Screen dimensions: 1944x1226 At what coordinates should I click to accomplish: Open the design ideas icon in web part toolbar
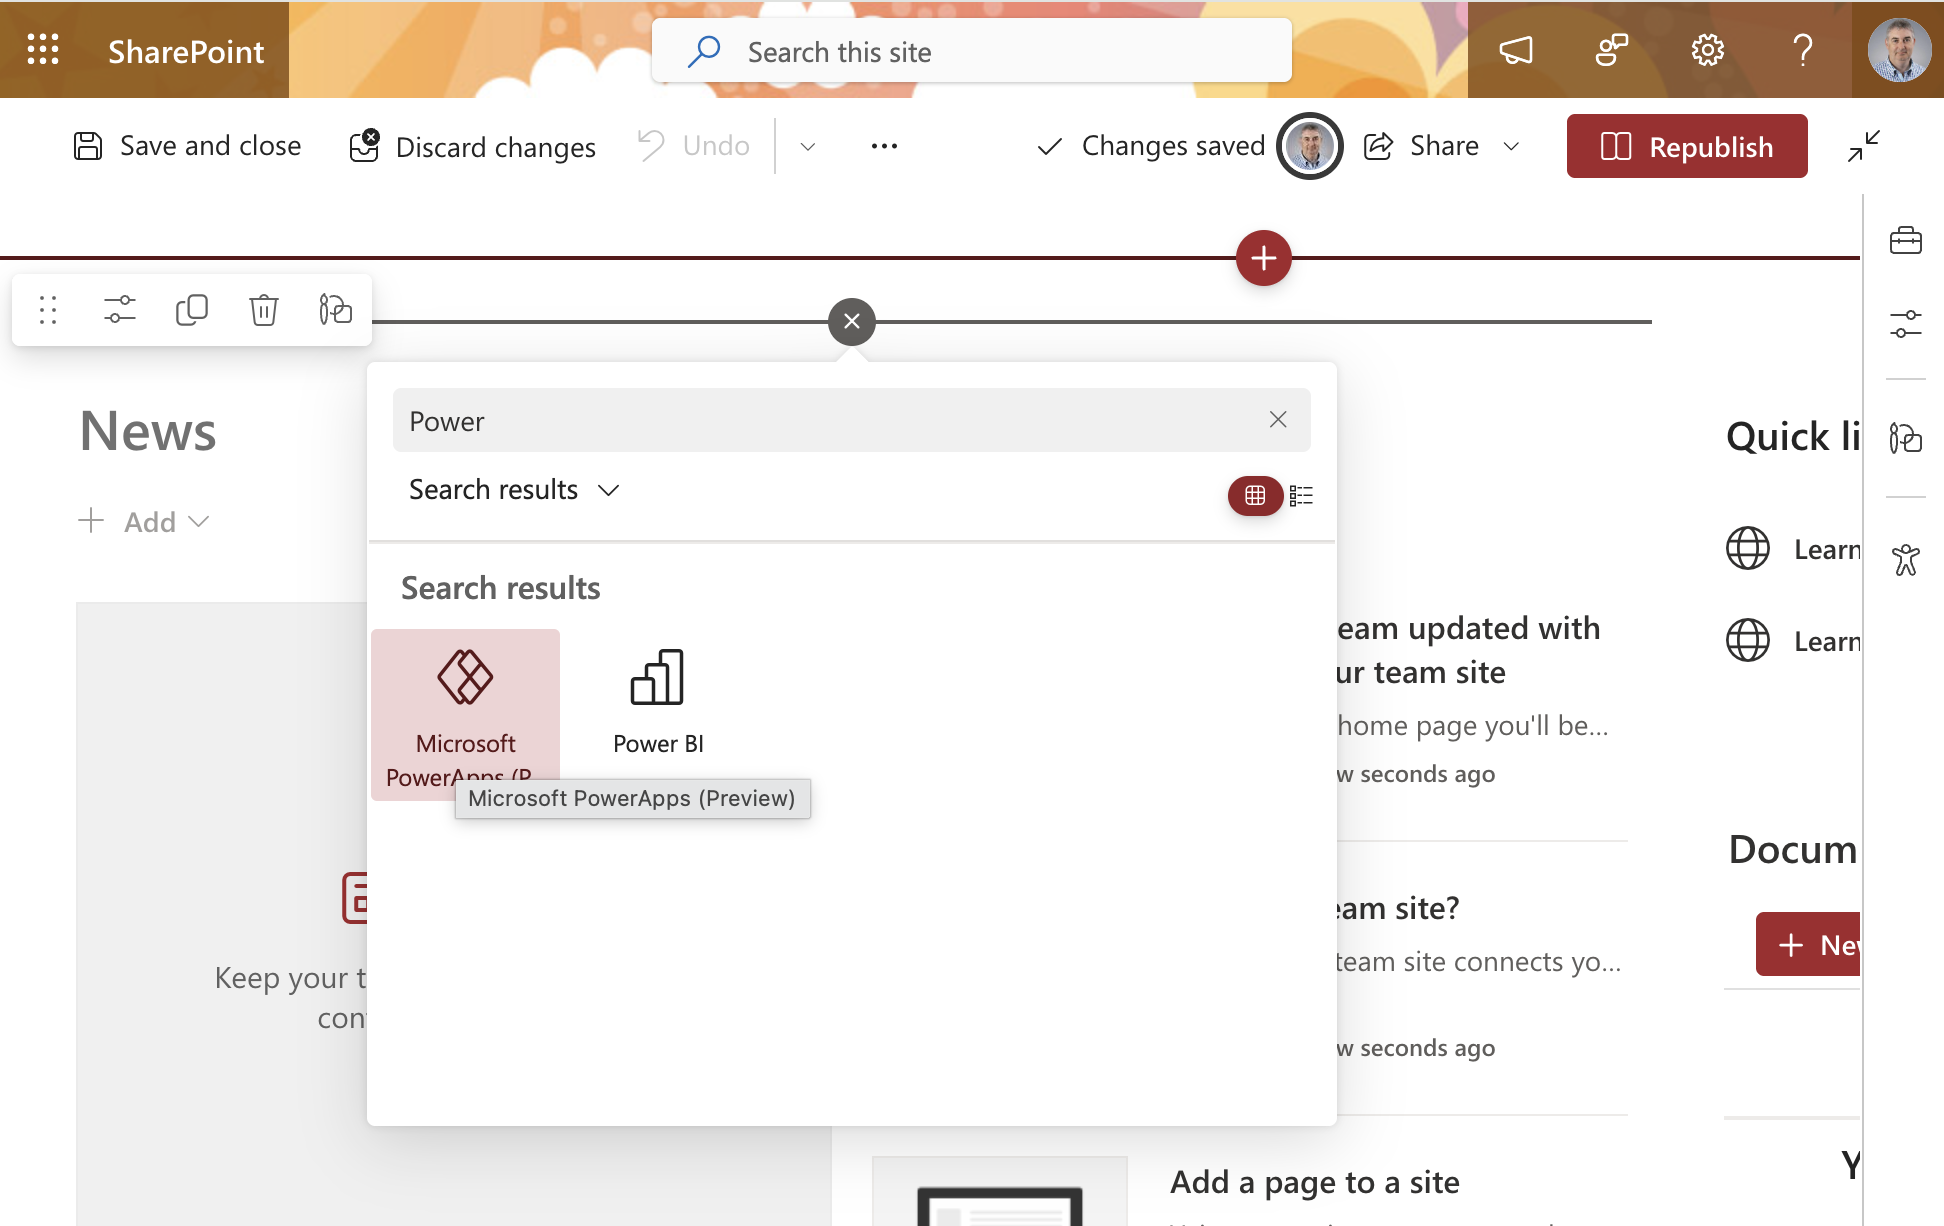pyautogui.click(x=336, y=310)
